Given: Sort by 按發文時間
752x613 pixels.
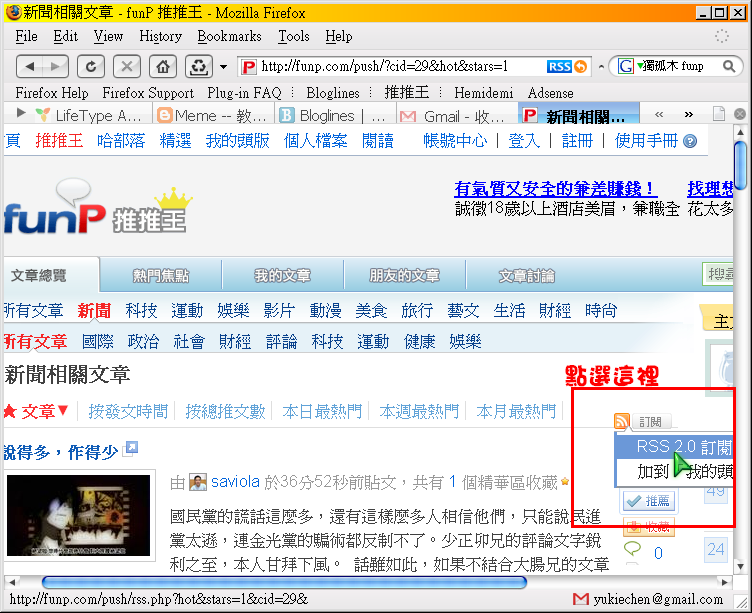Looking at the screenshot, I should click(128, 411).
